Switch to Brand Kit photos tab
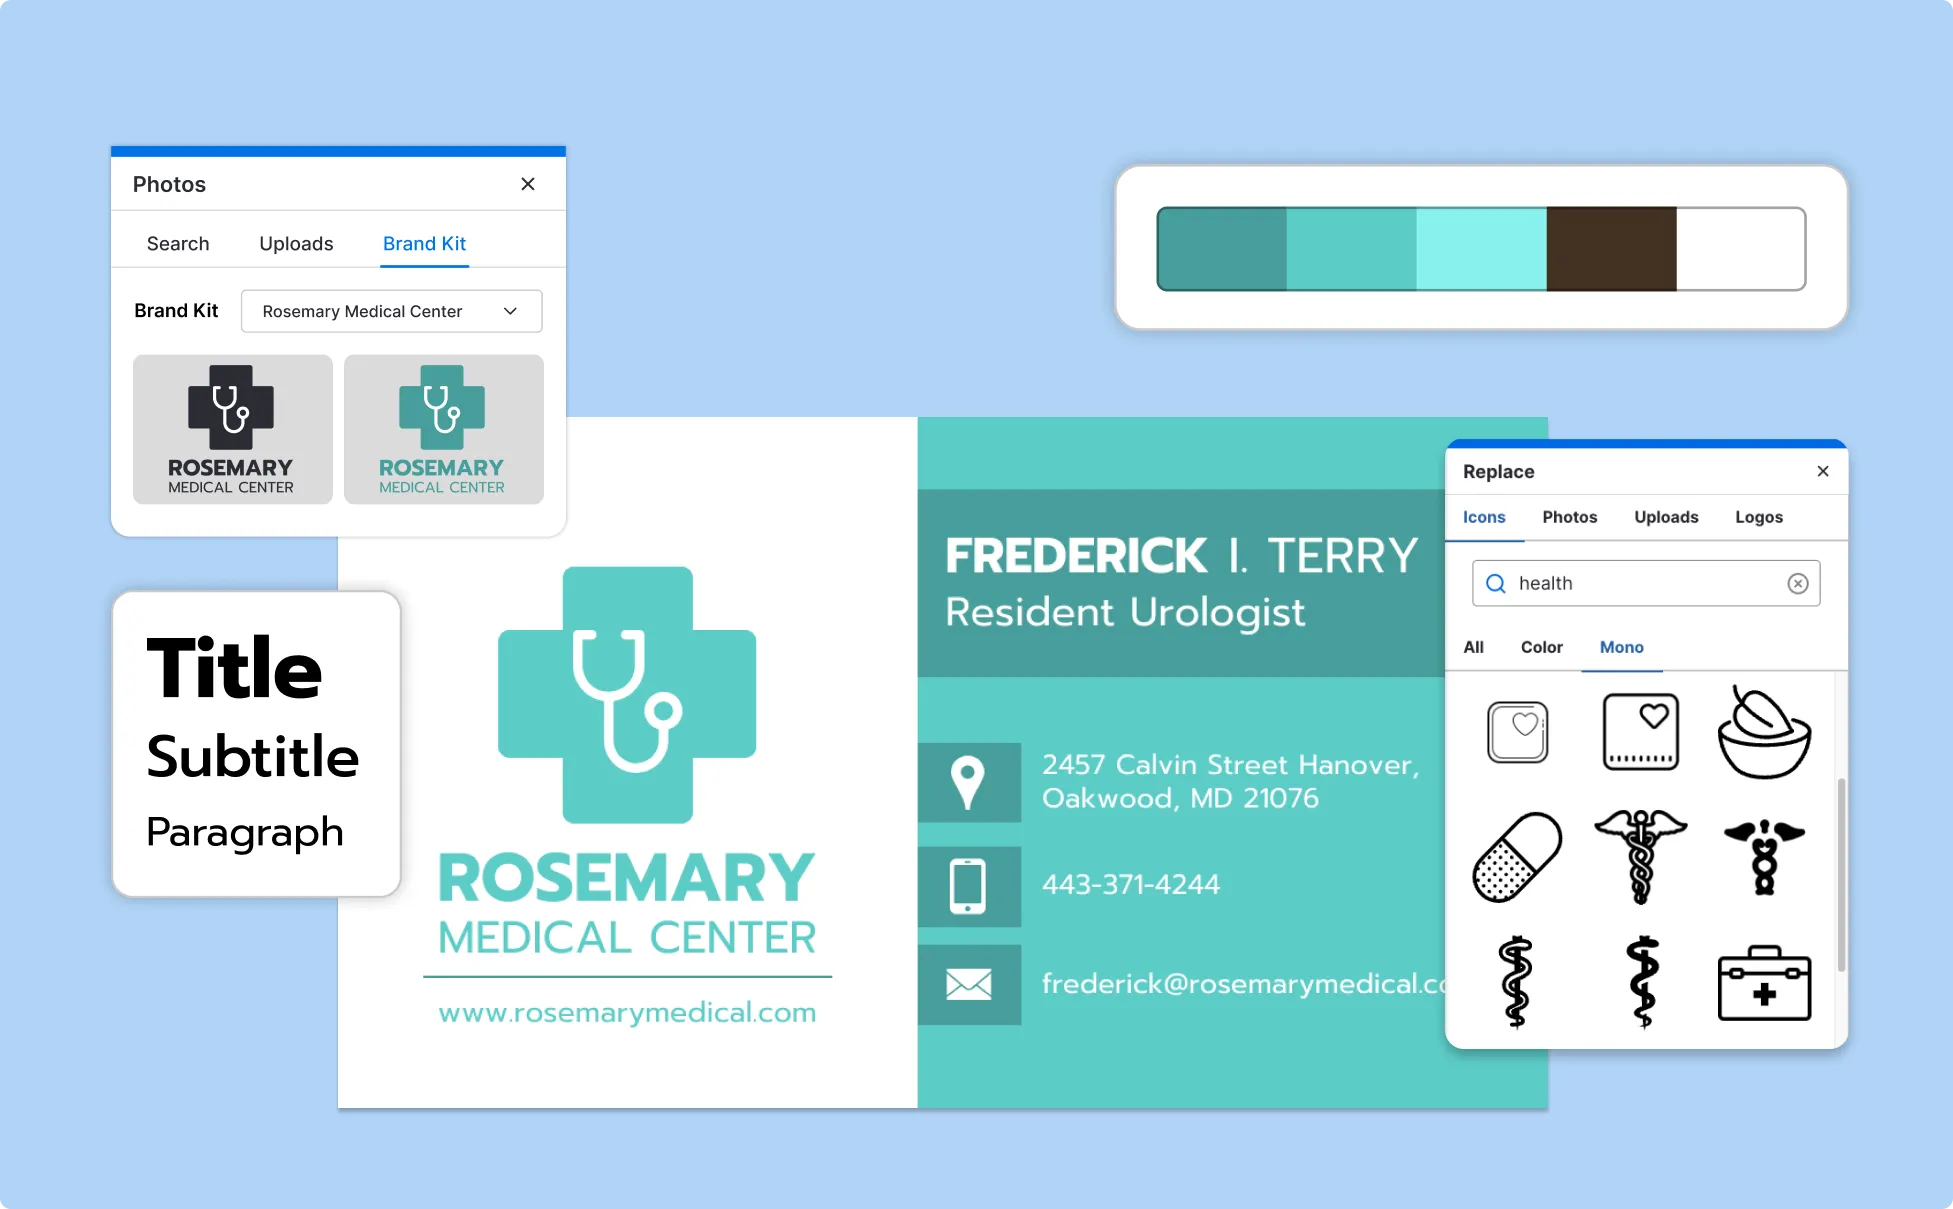Screen dimensions: 1953x1209 424,243
